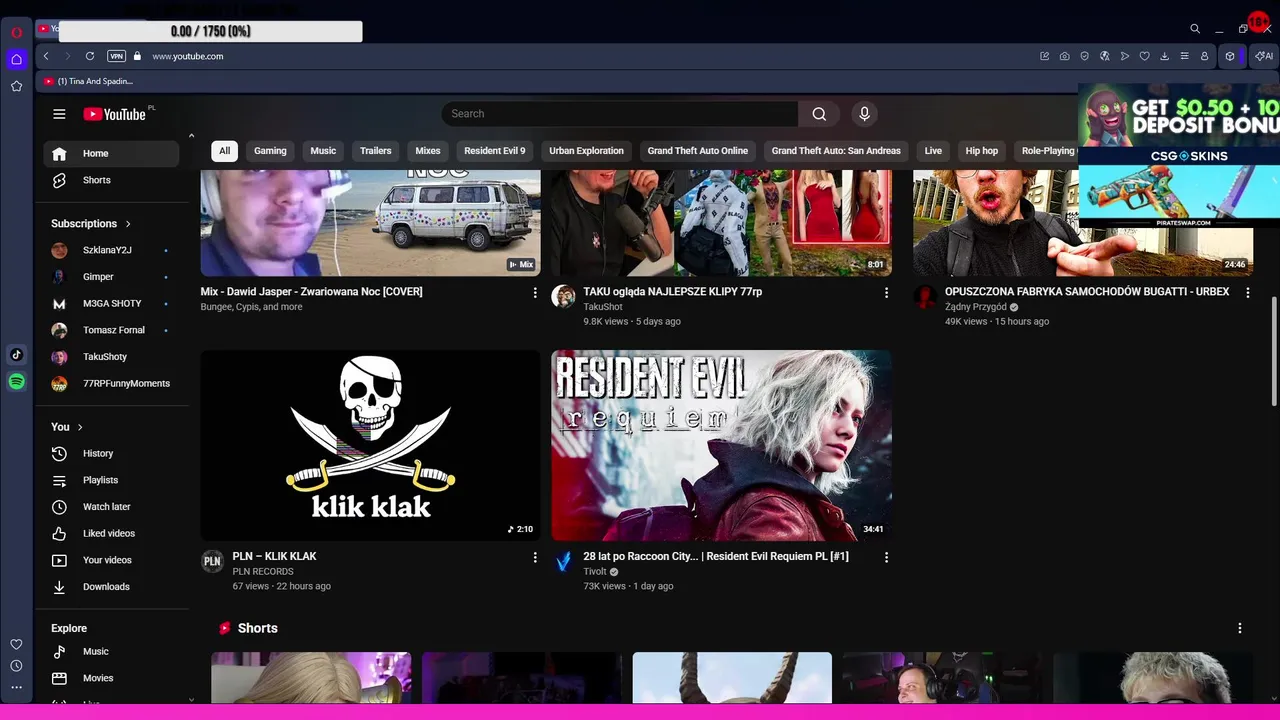The height and width of the screenshot is (720, 1280).
Task: Open the Shorts section three-dot menu
Action: coord(1240,628)
